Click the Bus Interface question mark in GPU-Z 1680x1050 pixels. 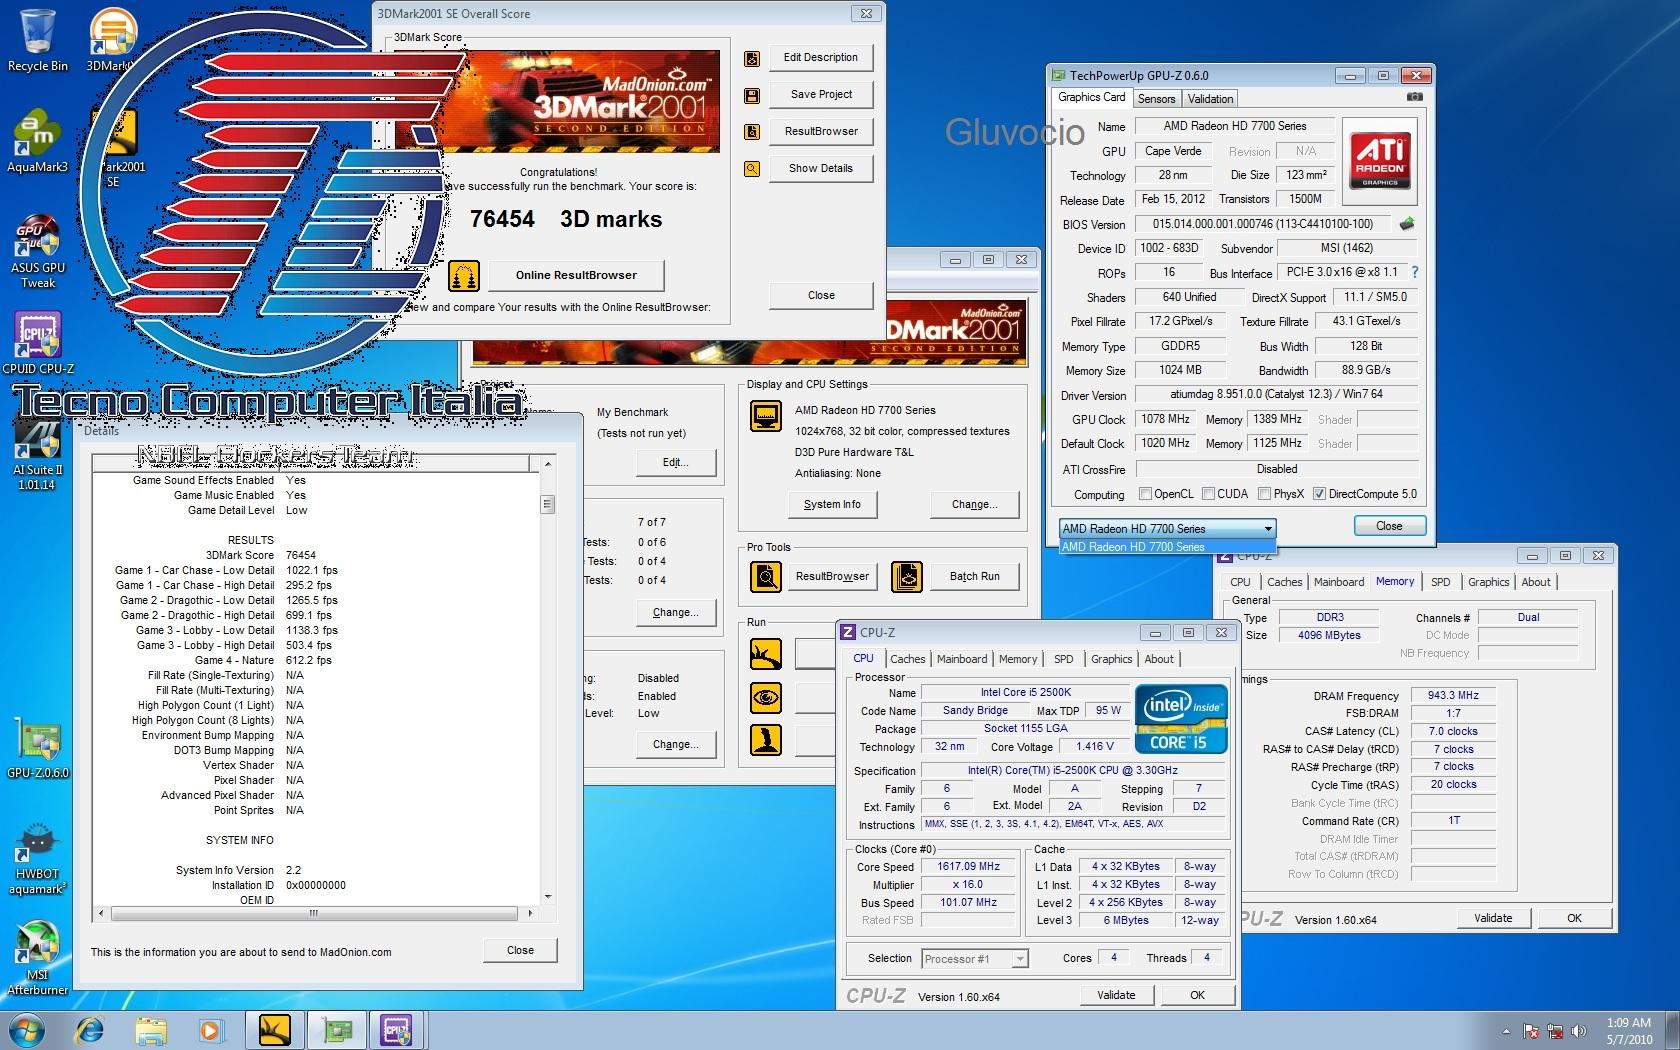[1414, 272]
